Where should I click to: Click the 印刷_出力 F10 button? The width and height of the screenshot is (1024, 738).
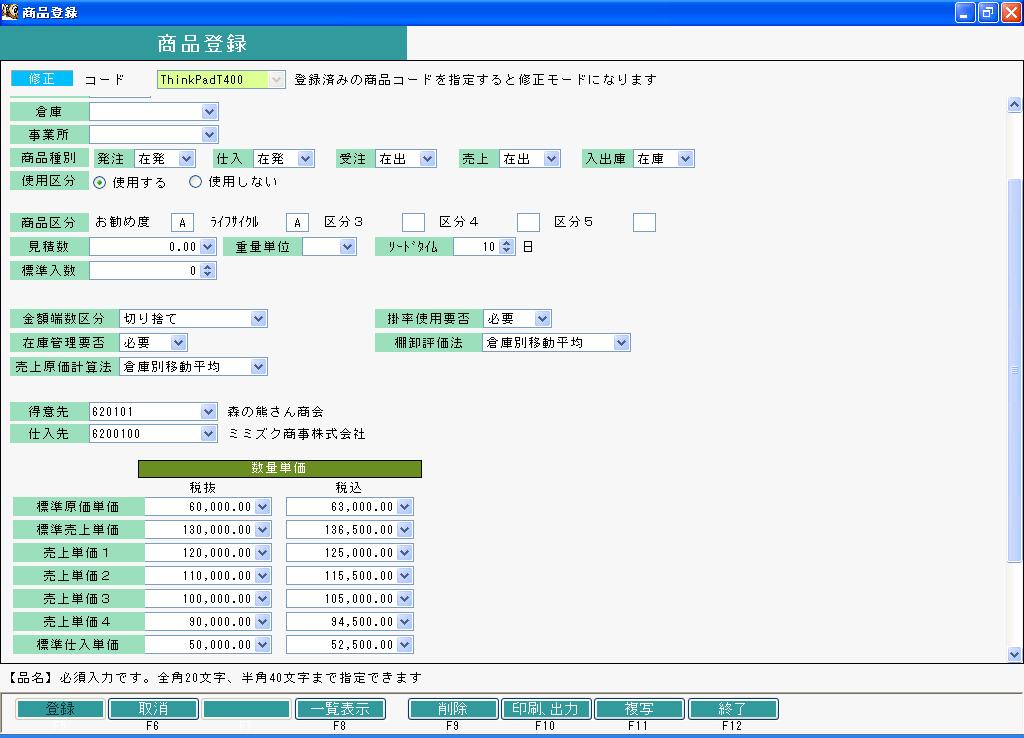coord(546,709)
